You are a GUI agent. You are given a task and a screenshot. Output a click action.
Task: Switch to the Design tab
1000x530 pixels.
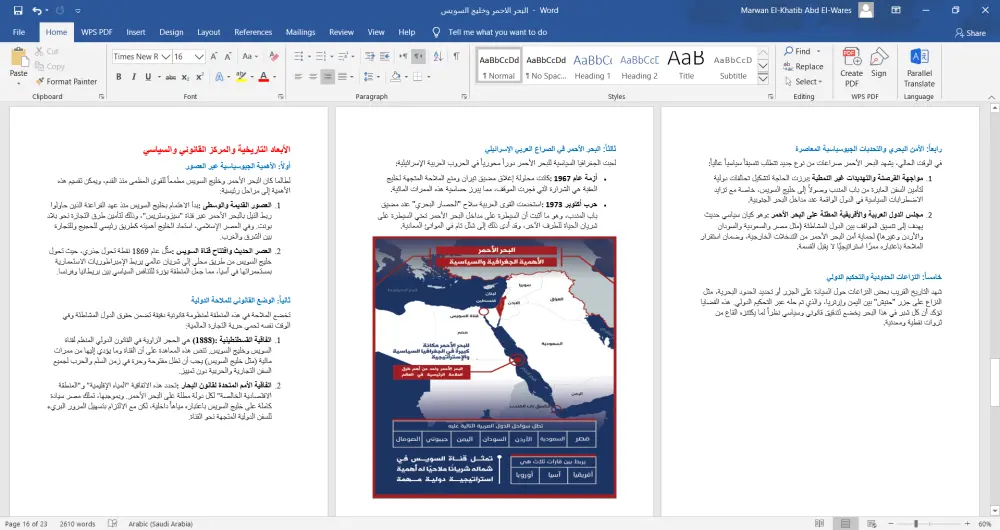pyautogui.click(x=171, y=32)
